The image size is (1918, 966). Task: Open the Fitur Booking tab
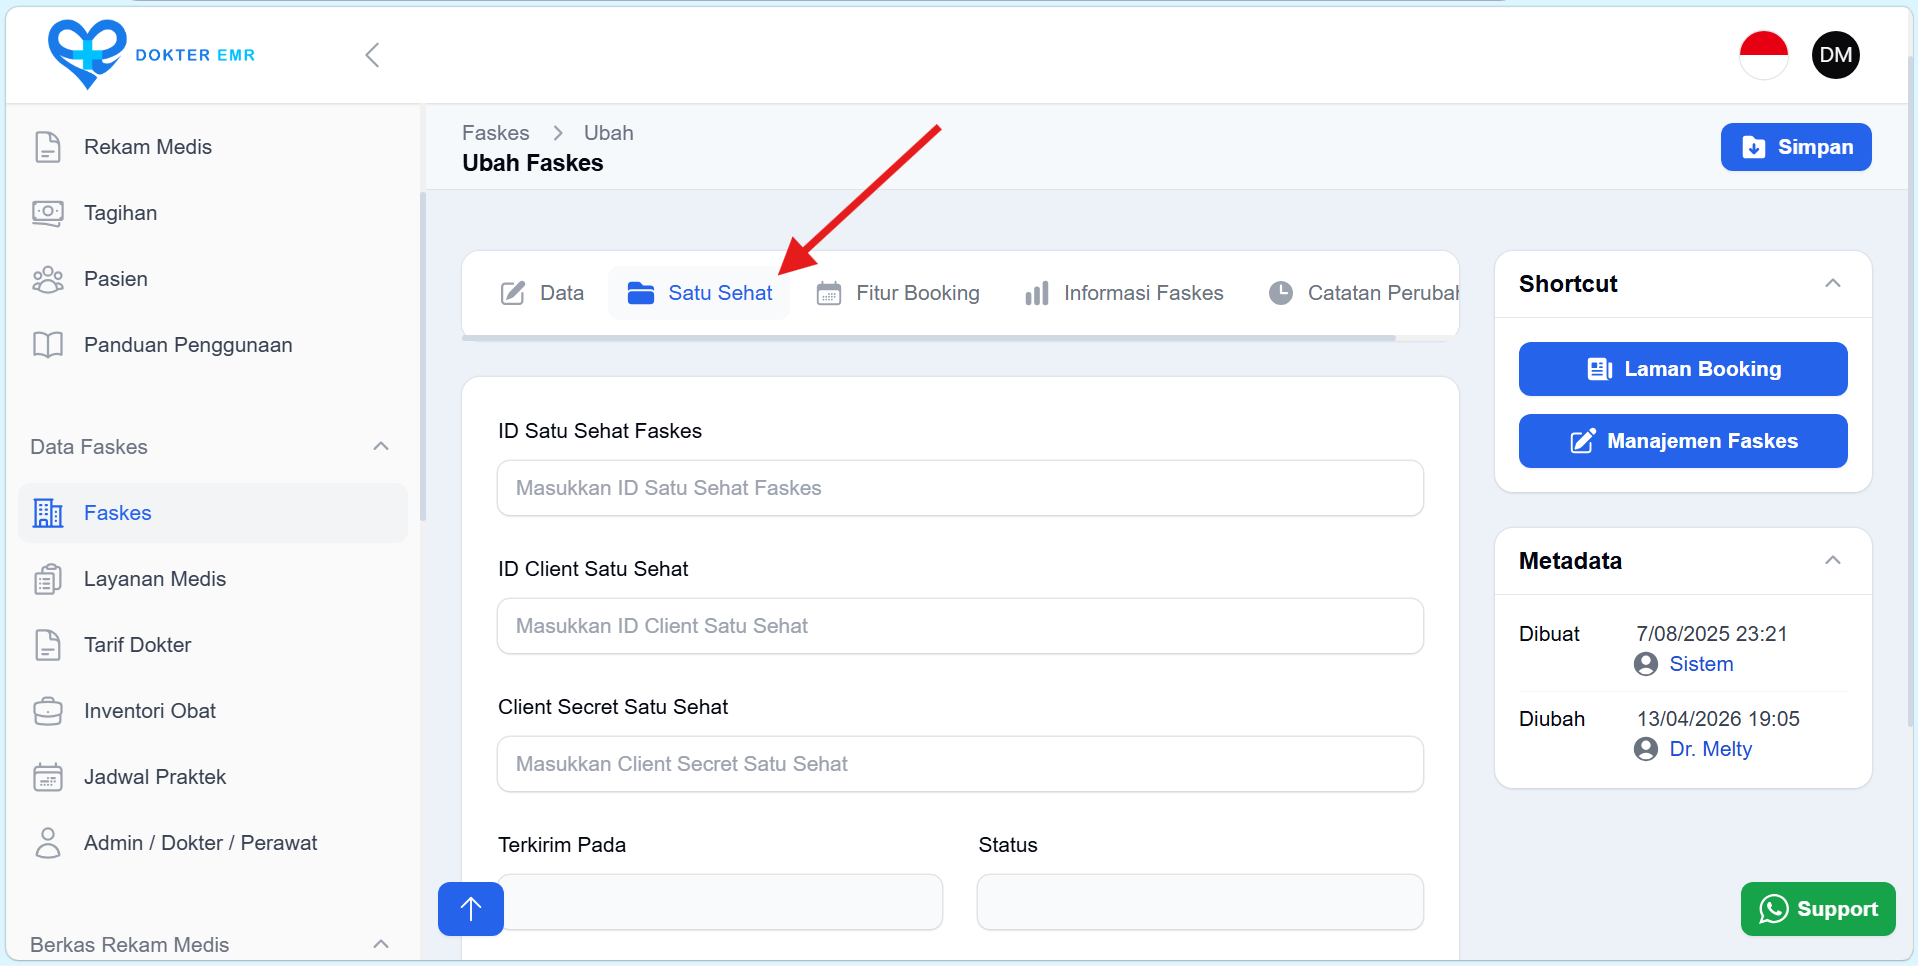pyautogui.click(x=898, y=293)
